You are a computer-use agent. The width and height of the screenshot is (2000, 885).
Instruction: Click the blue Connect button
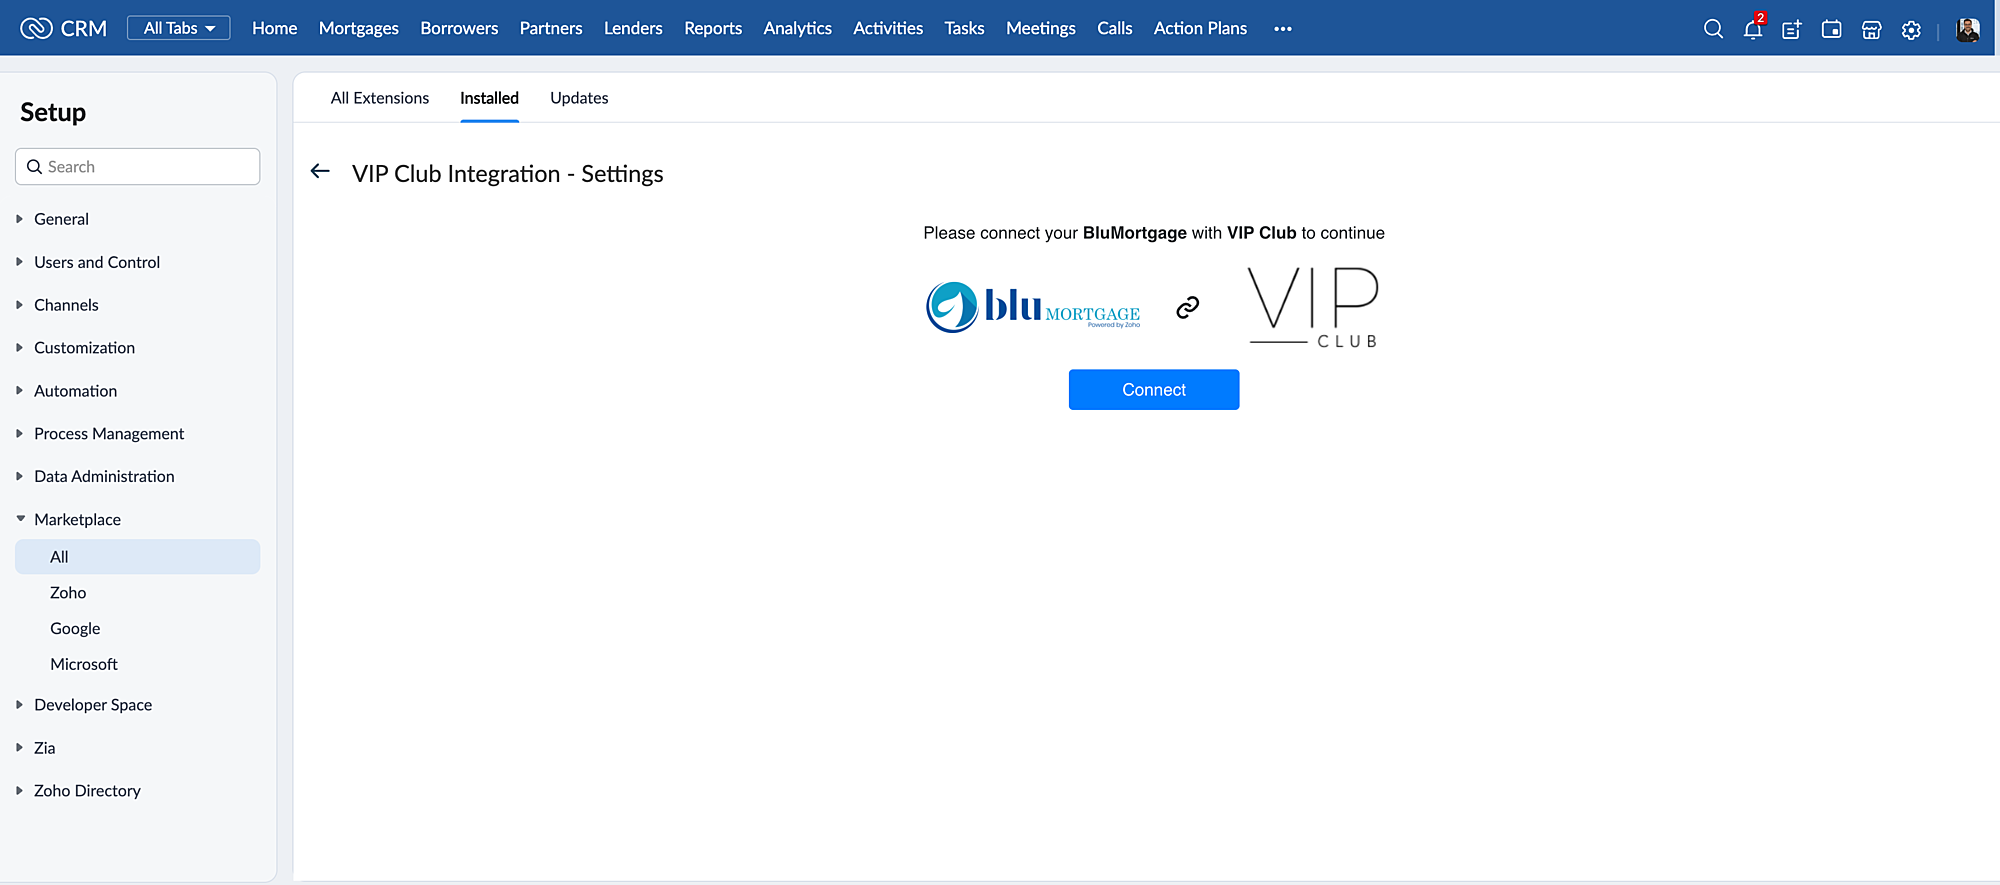point(1154,390)
